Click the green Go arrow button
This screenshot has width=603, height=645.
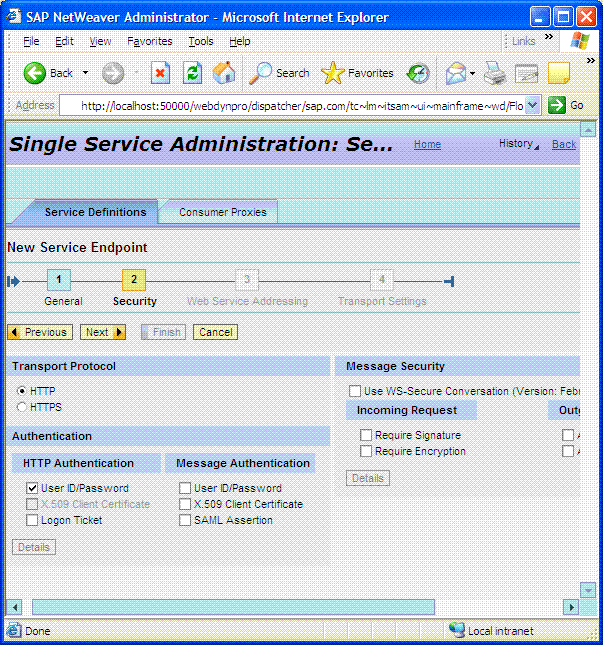(557, 105)
